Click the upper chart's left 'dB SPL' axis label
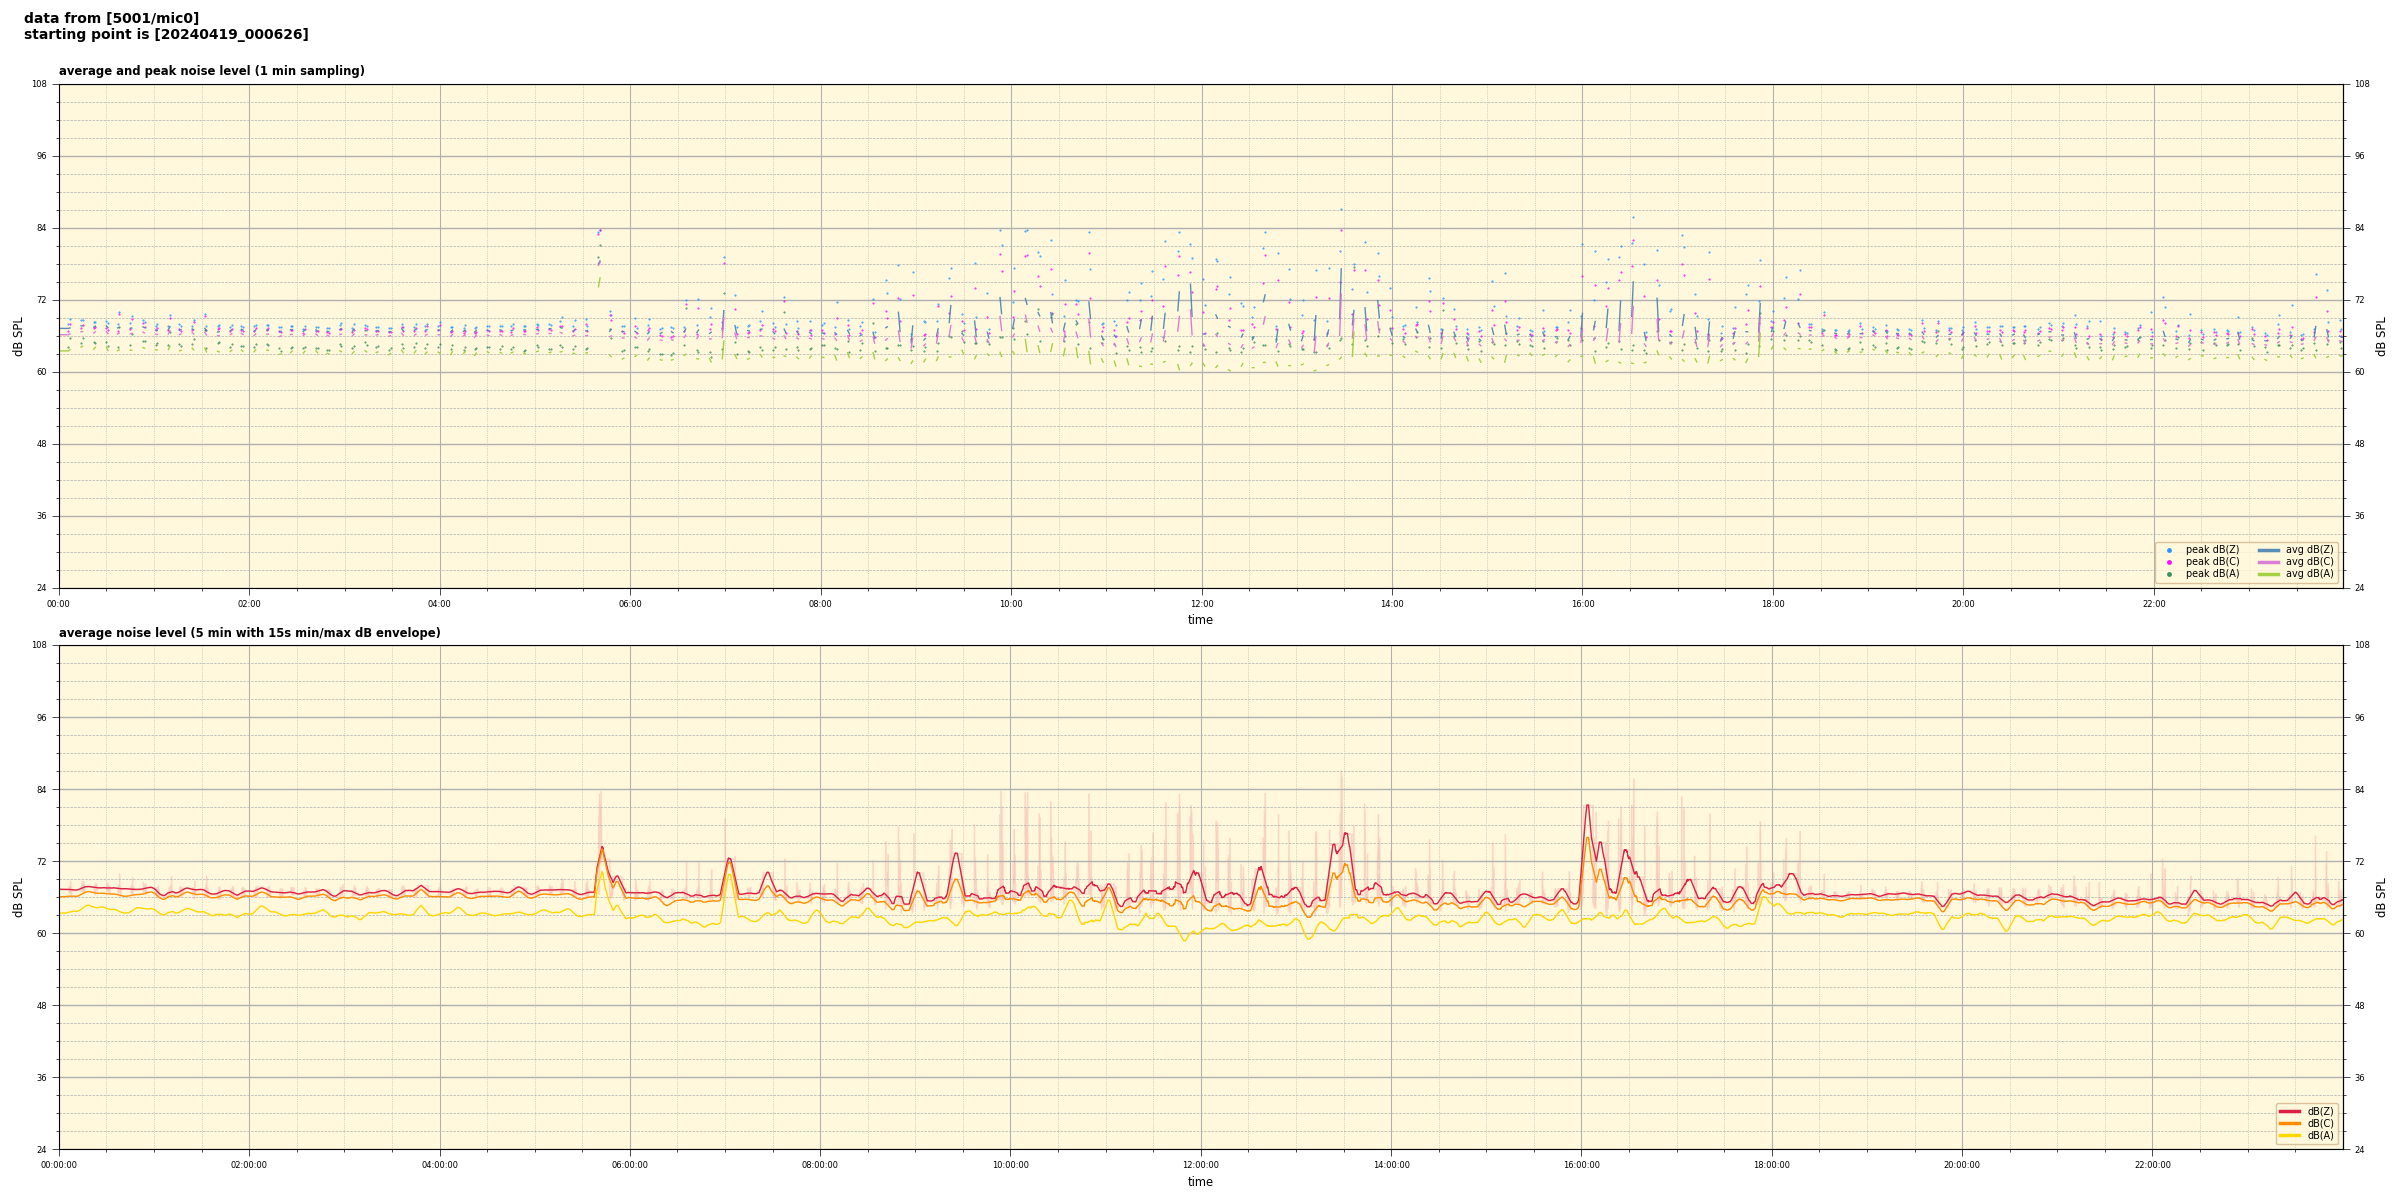The width and height of the screenshot is (2400, 1200). click(x=18, y=336)
